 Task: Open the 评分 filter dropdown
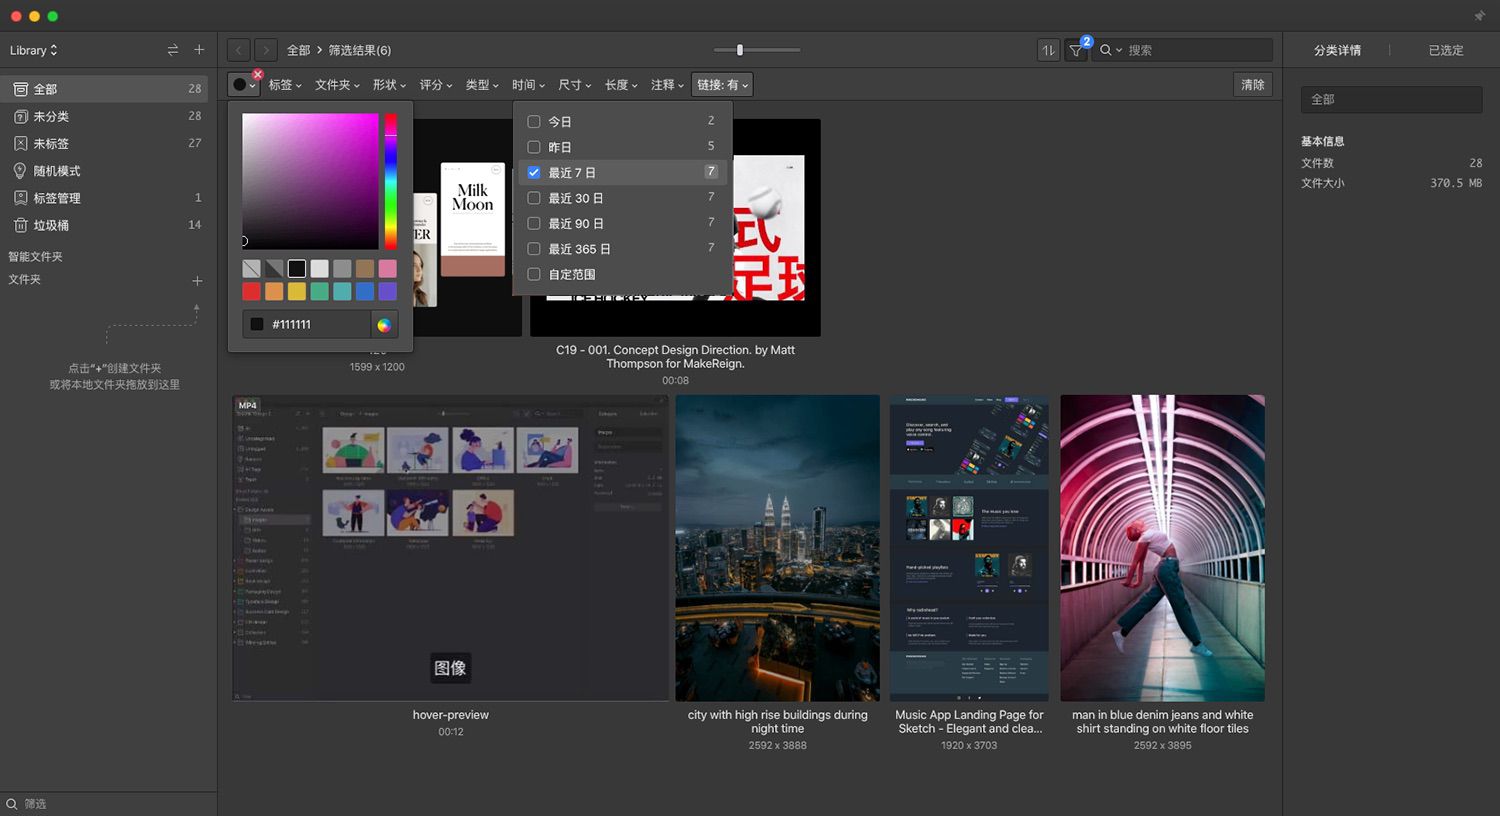point(436,85)
